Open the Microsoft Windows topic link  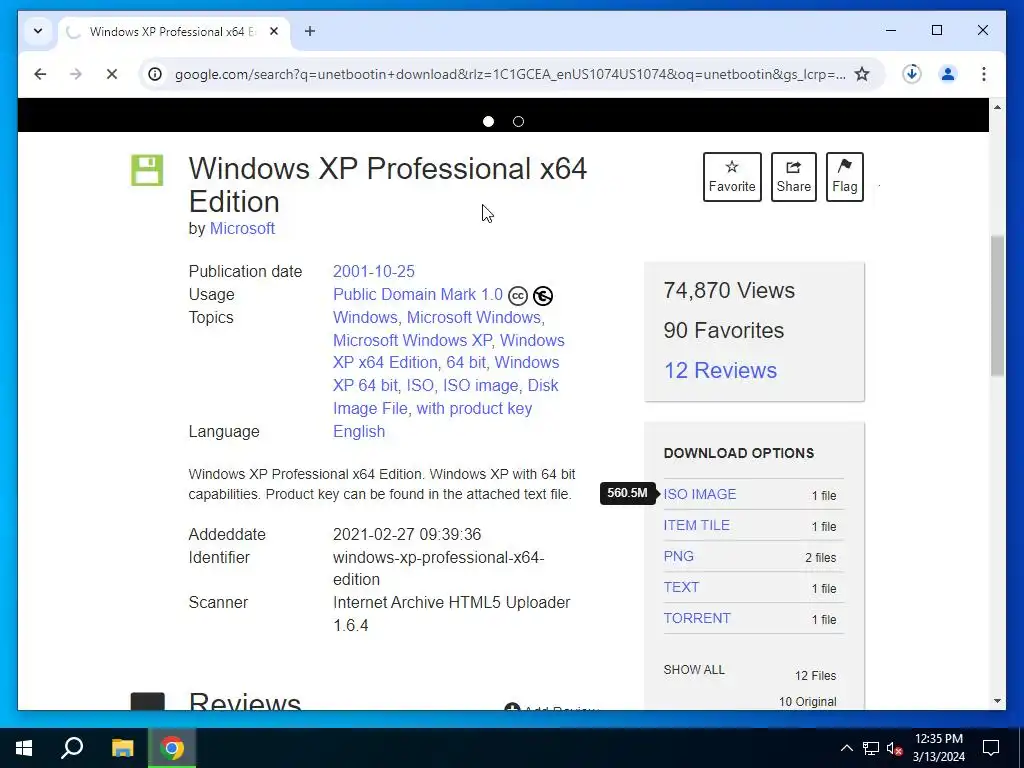point(473,317)
